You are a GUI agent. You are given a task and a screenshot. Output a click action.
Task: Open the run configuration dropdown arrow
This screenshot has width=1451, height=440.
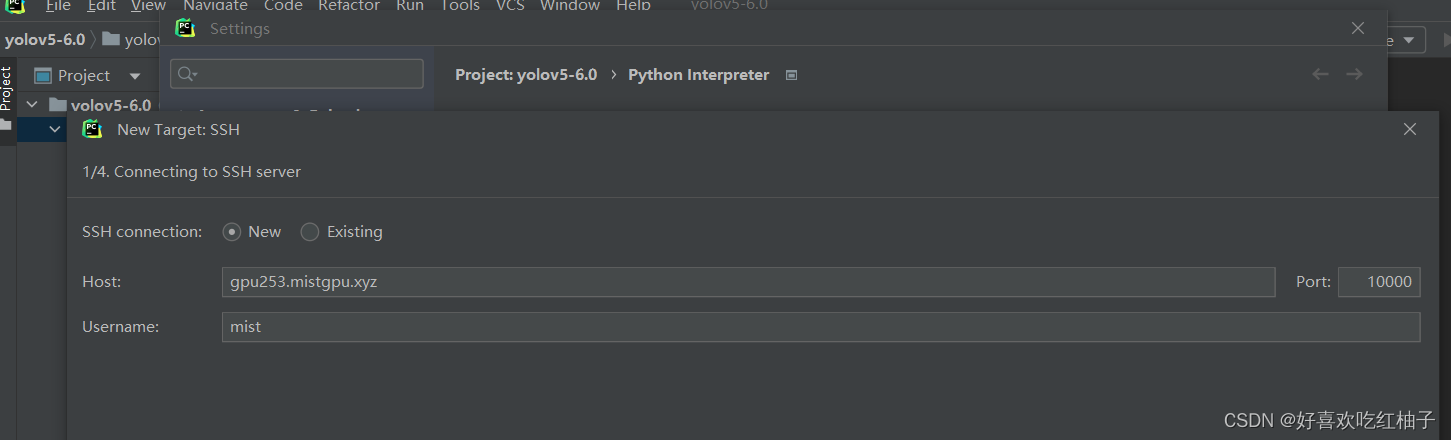(1408, 40)
